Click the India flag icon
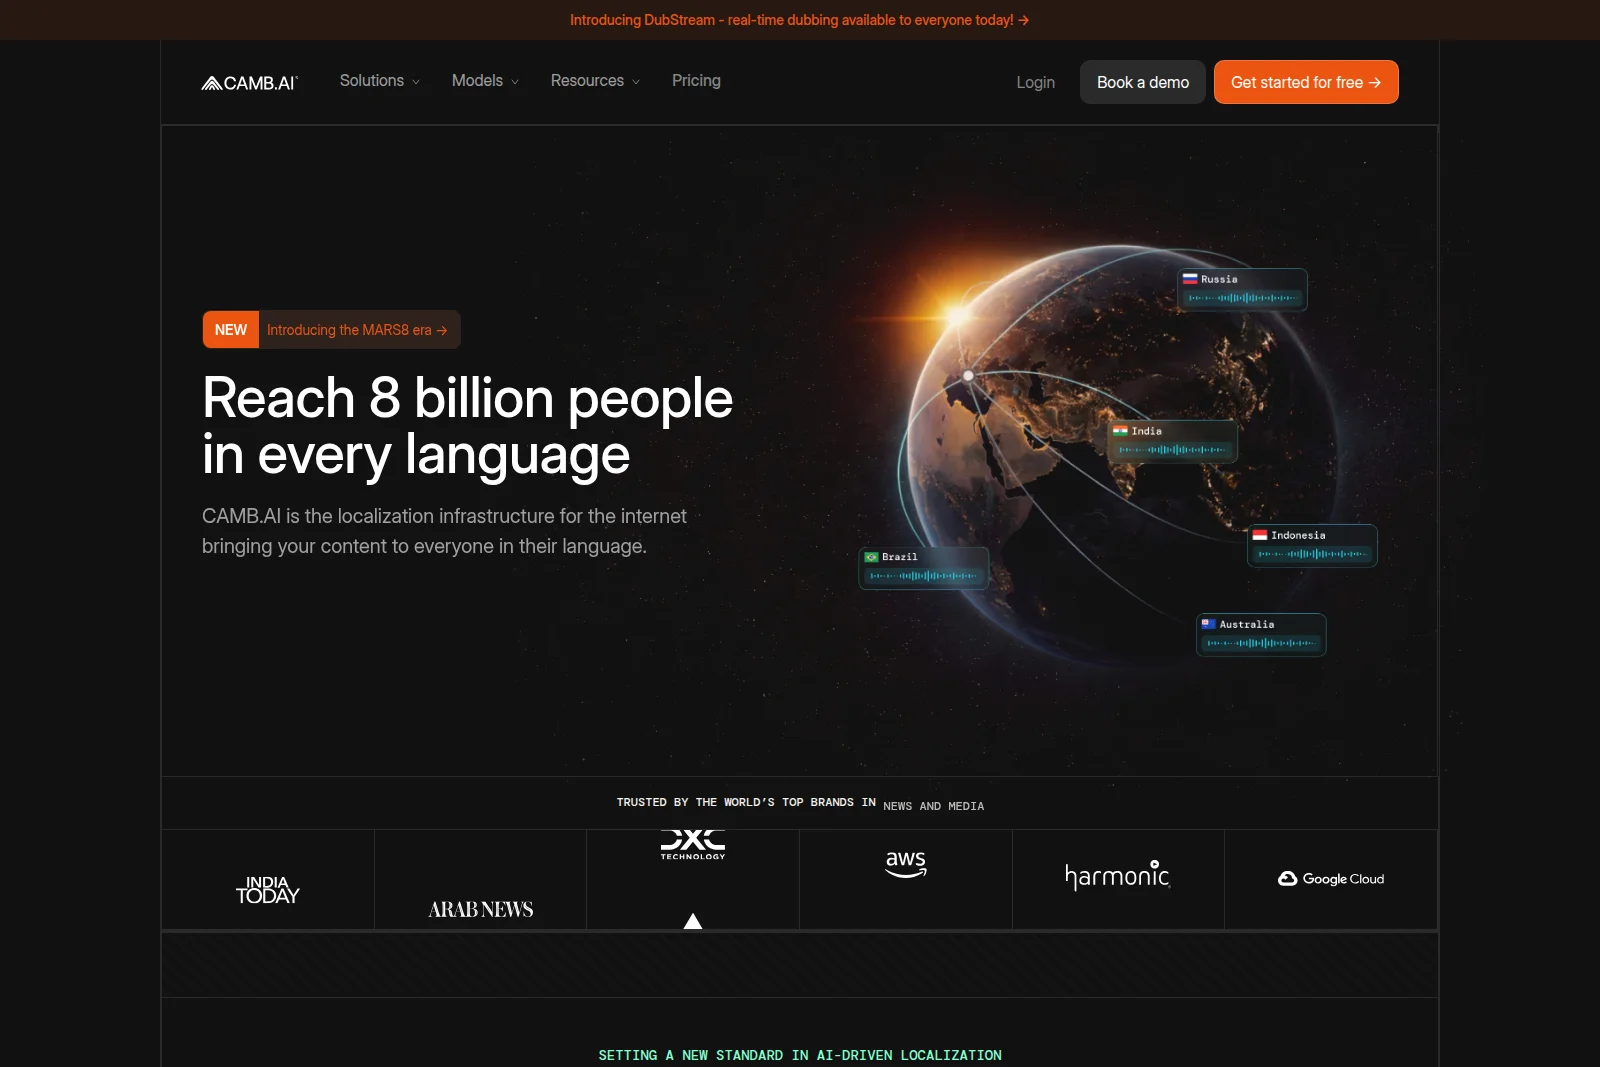Image resolution: width=1600 pixels, height=1067 pixels. pos(1120,431)
